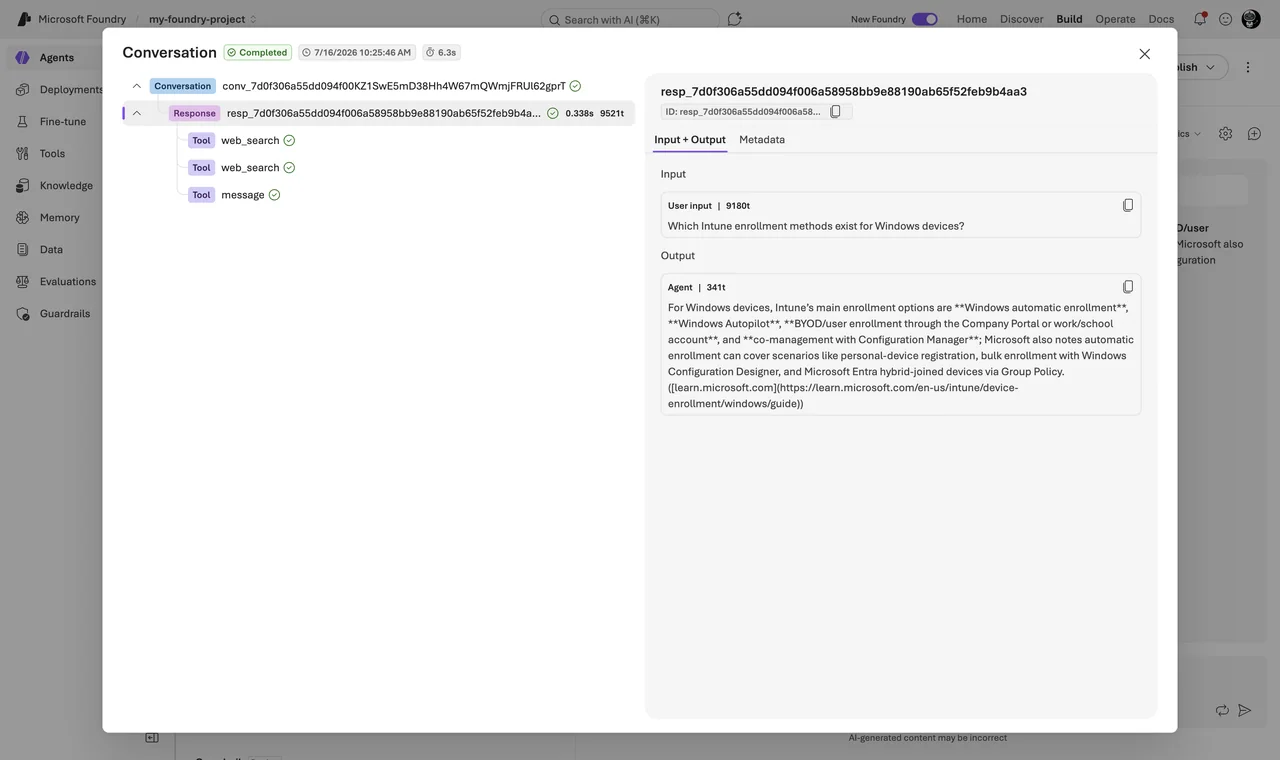Open the user profile avatar
Screen dimensions: 1280x760
(1251, 19)
